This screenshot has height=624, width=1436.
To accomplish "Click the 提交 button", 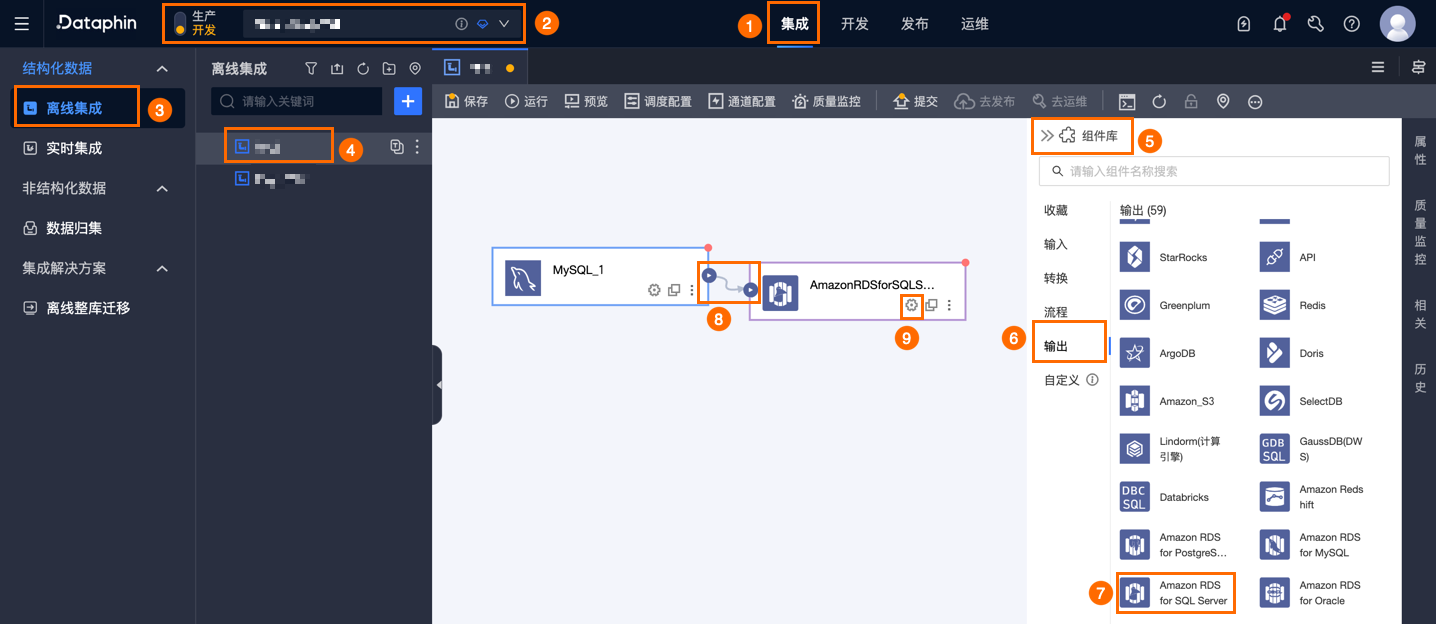I will (915, 101).
